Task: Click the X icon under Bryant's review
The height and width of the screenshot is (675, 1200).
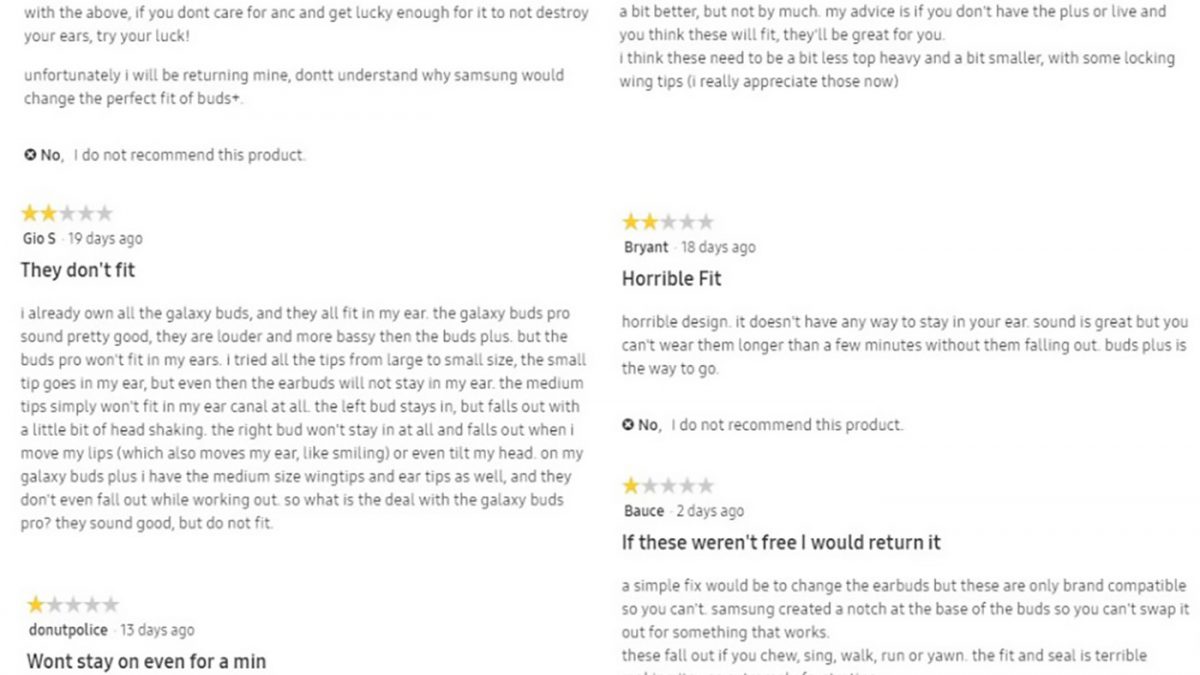Action: pos(628,425)
